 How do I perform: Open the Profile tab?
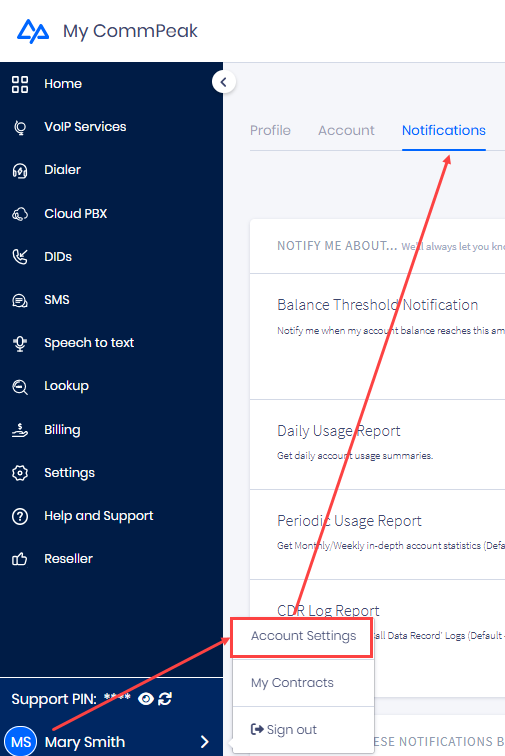[x=270, y=130]
